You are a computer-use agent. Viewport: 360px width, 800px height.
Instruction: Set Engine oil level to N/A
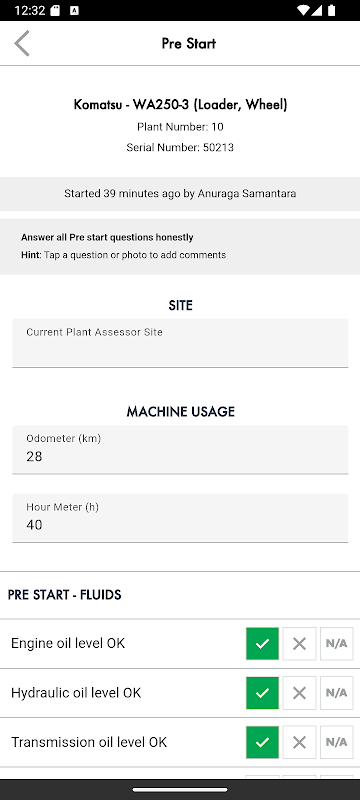click(337, 643)
